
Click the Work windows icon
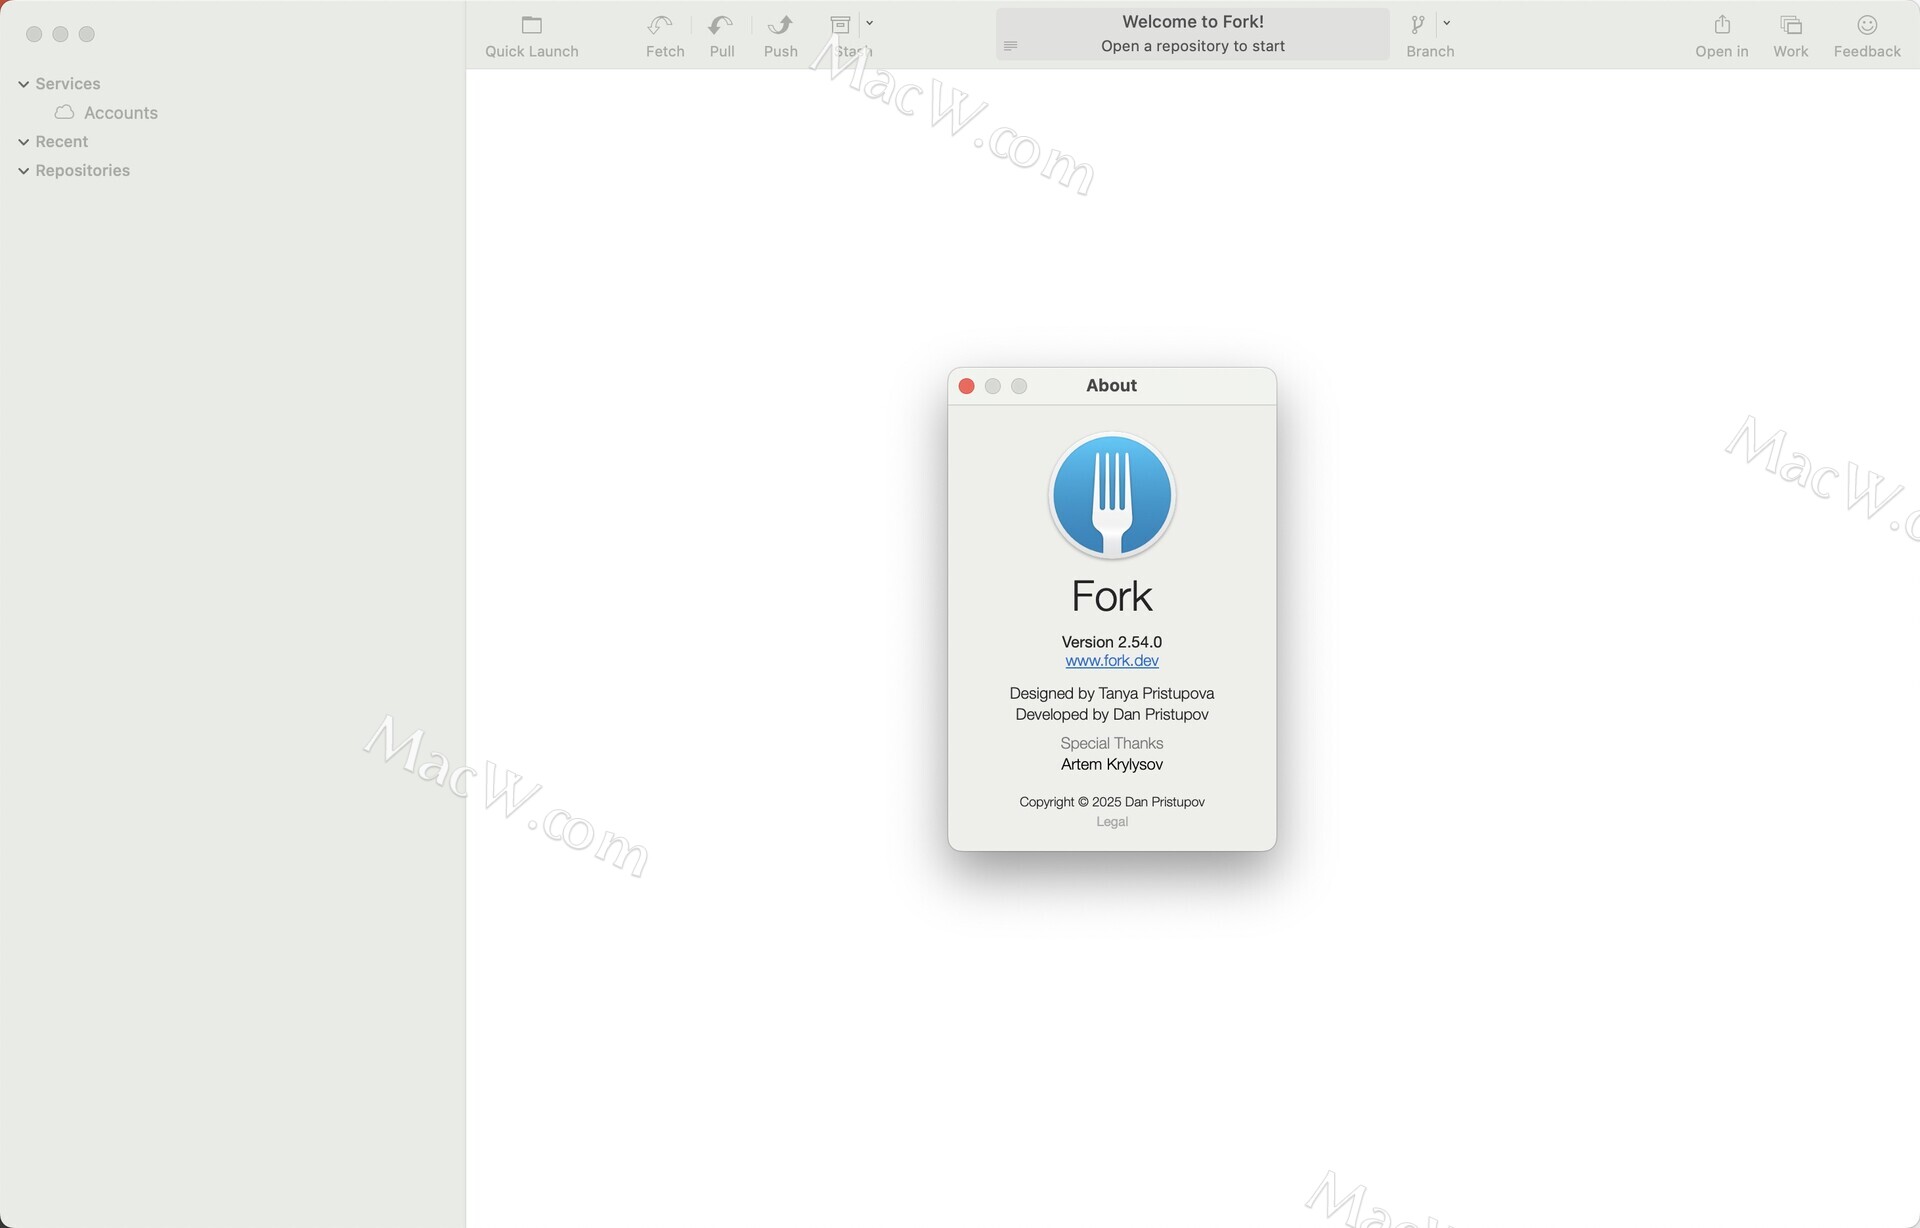[1791, 25]
